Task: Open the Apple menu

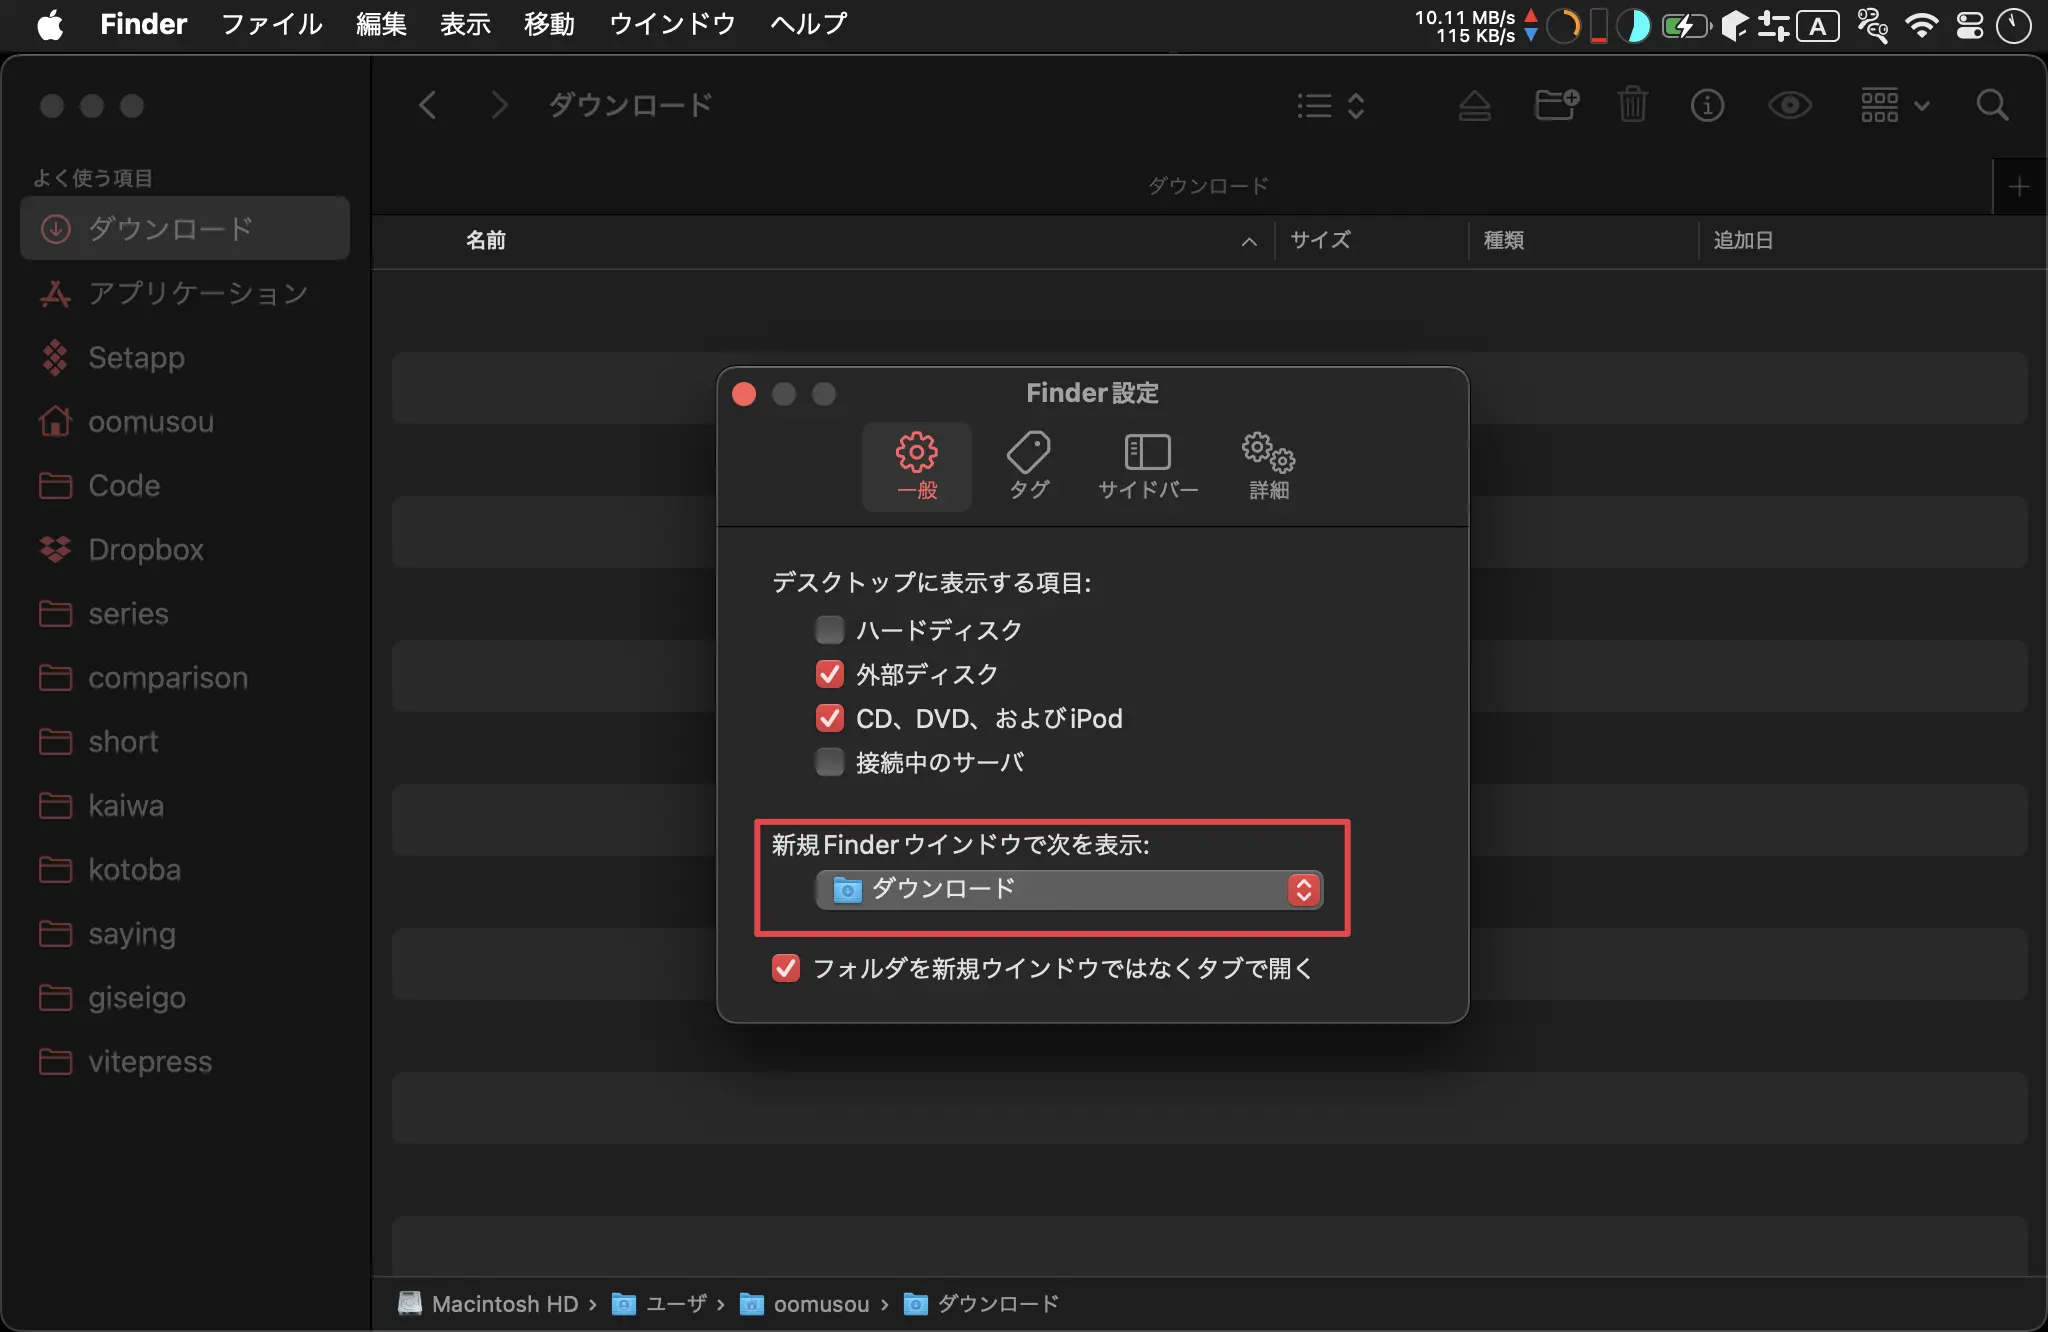Action: click(x=50, y=25)
